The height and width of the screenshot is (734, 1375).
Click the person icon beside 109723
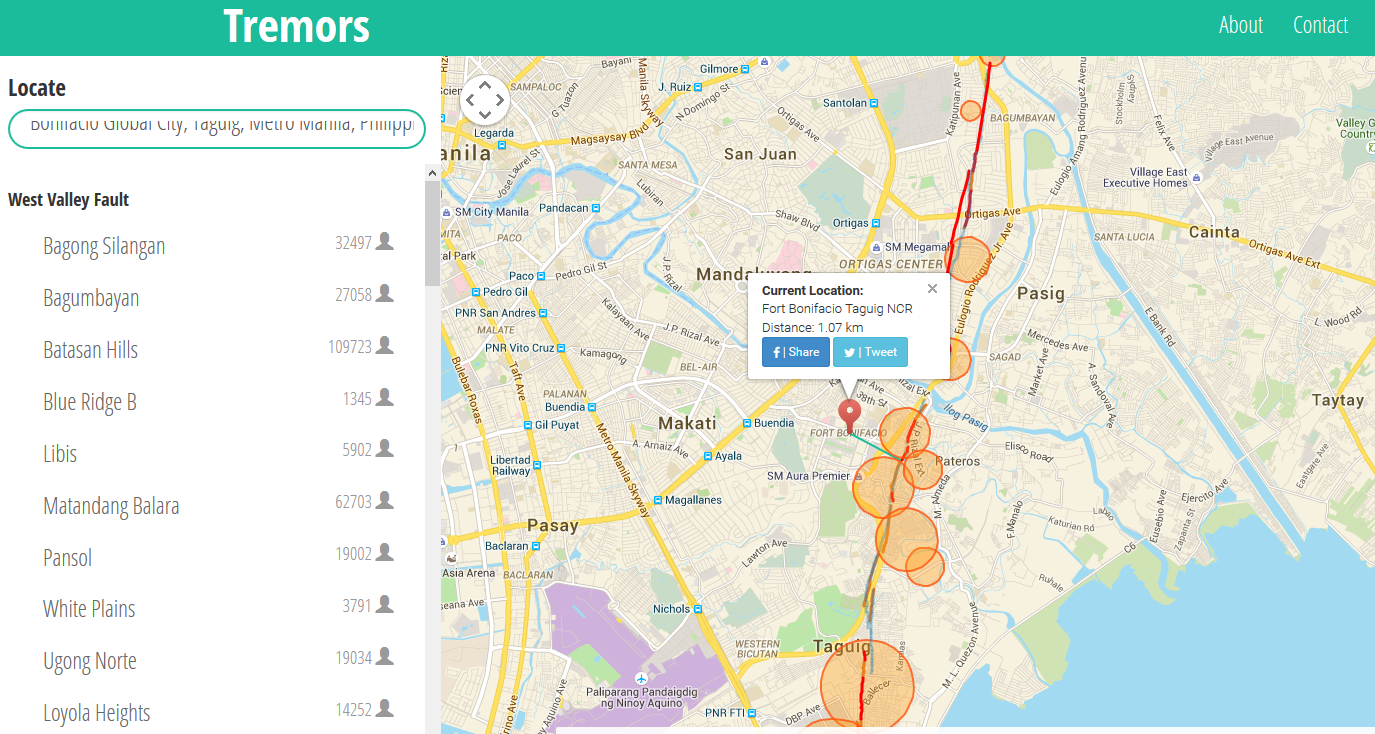385,345
